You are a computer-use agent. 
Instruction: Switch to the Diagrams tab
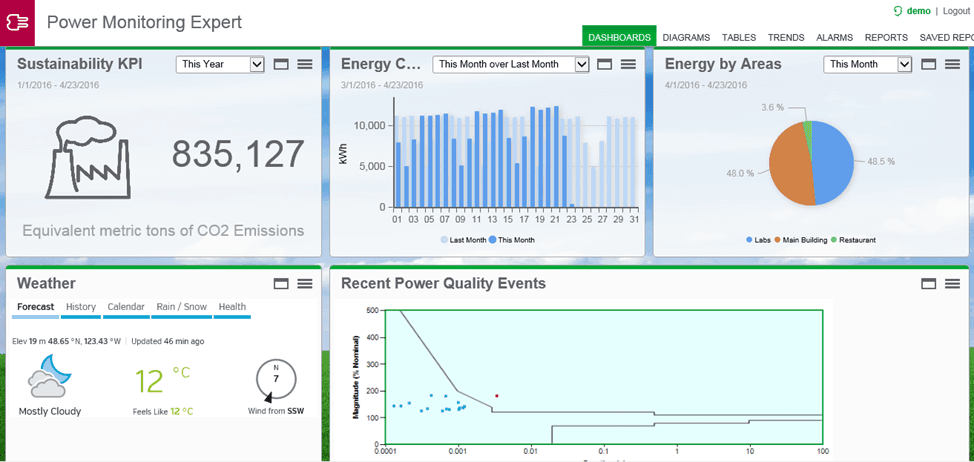pyautogui.click(x=686, y=37)
